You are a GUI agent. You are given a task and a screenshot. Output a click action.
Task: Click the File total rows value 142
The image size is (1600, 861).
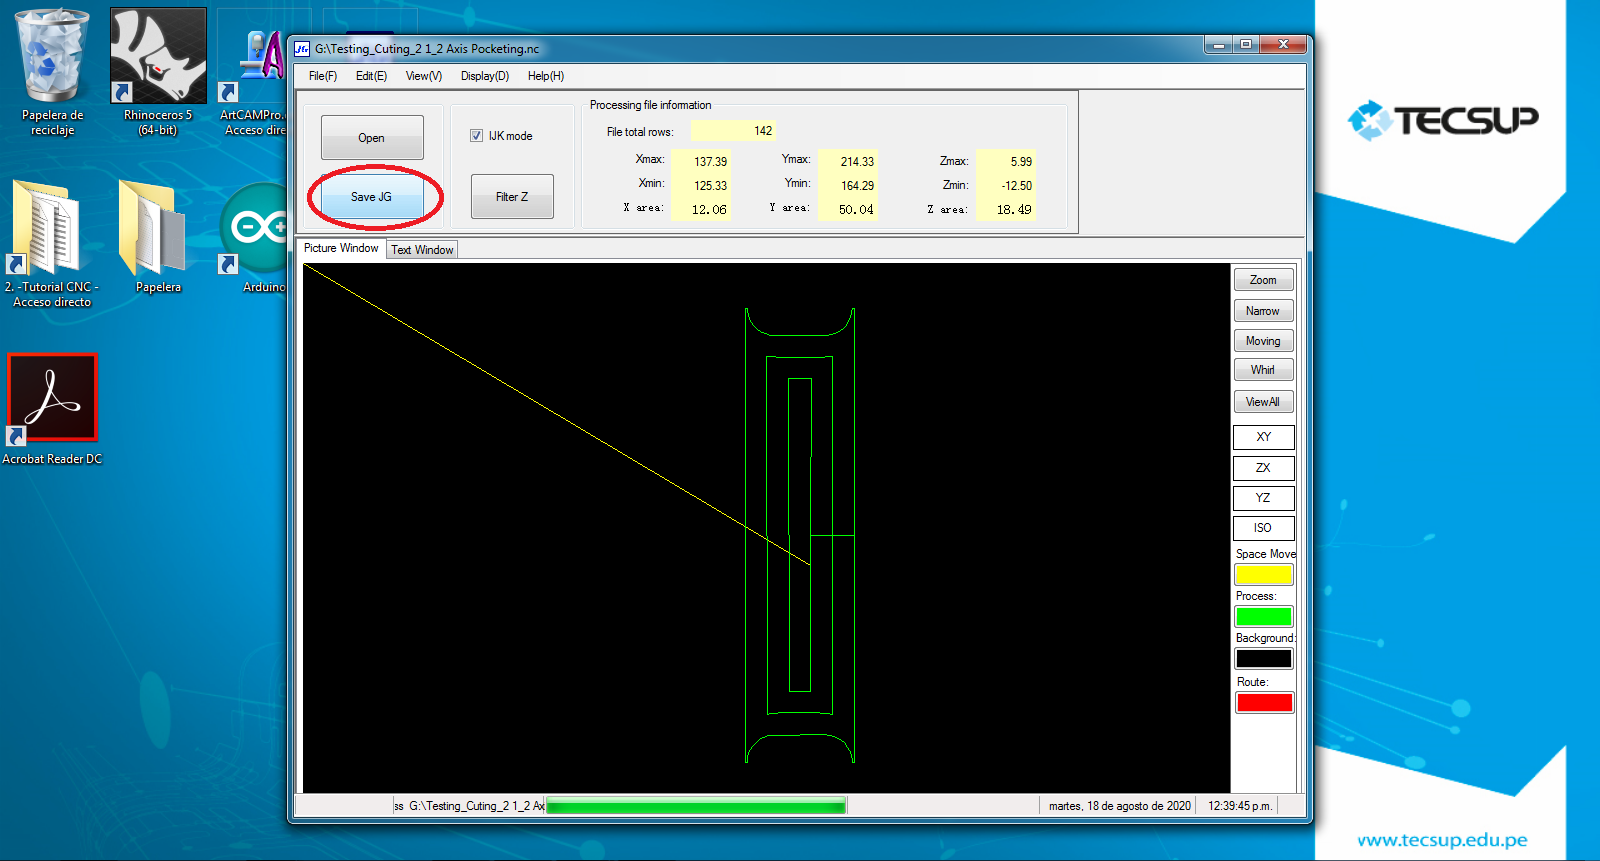pos(733,131)
